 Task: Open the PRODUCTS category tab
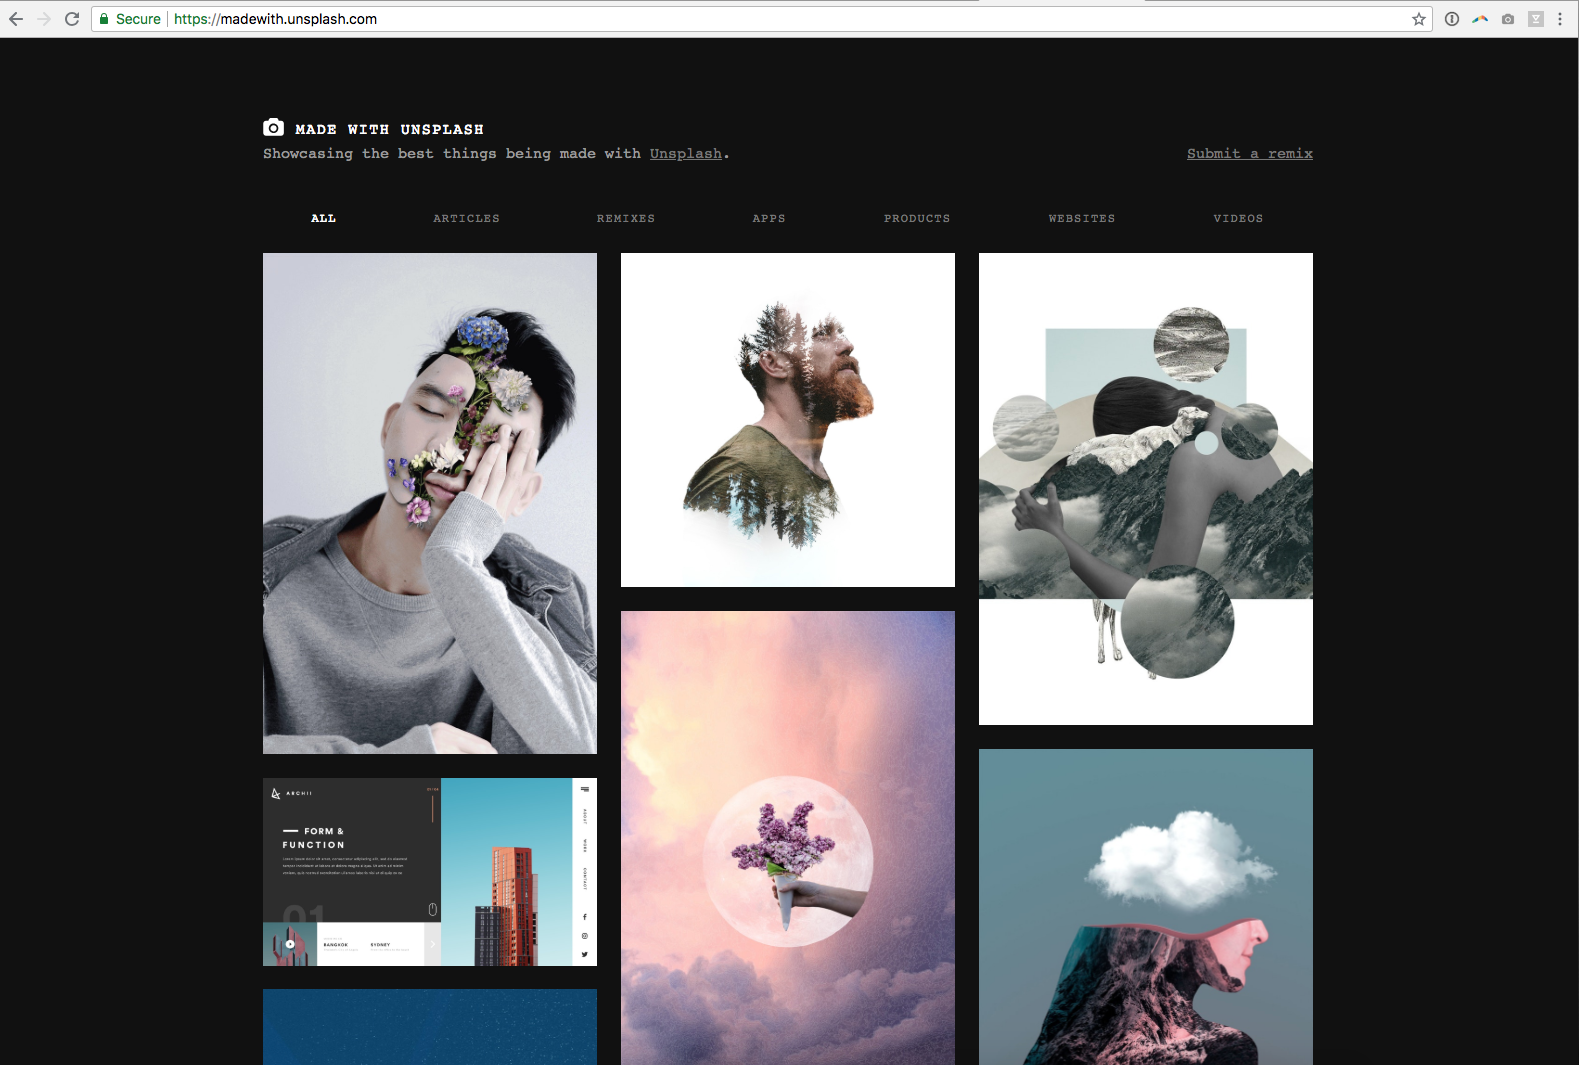coord(917,218)
